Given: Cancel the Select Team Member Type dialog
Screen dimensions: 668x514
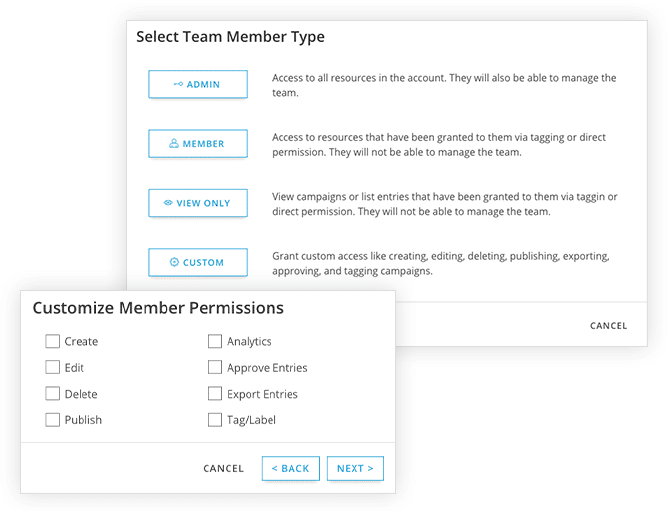Looking at the screenshot, I should tap(608, 326).
